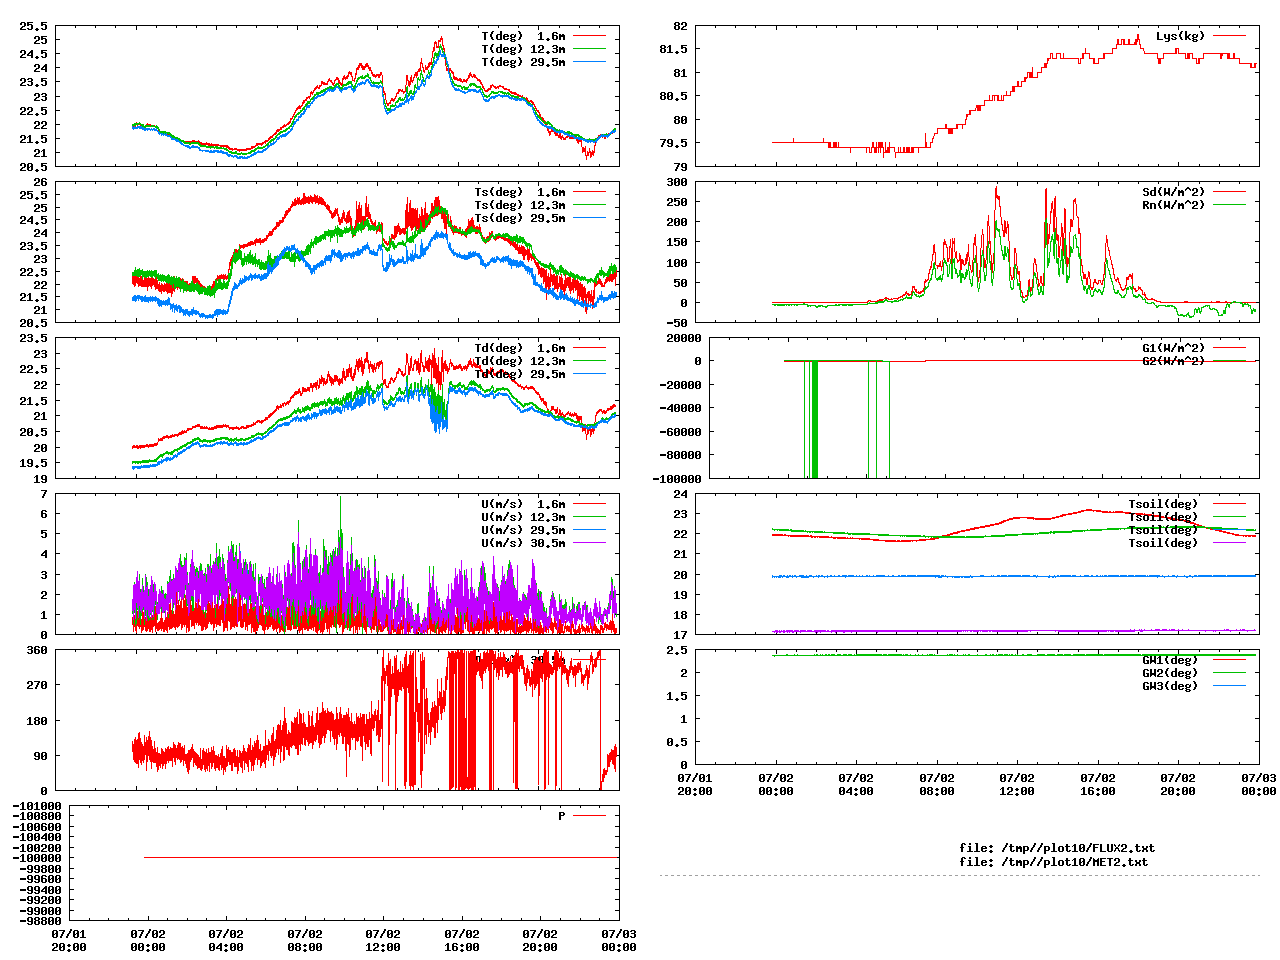The width and height of the screenshot is (1280, 960).
Task: Select the Rn(W/m^2) legend label
Action: (x=1173, y=205)
